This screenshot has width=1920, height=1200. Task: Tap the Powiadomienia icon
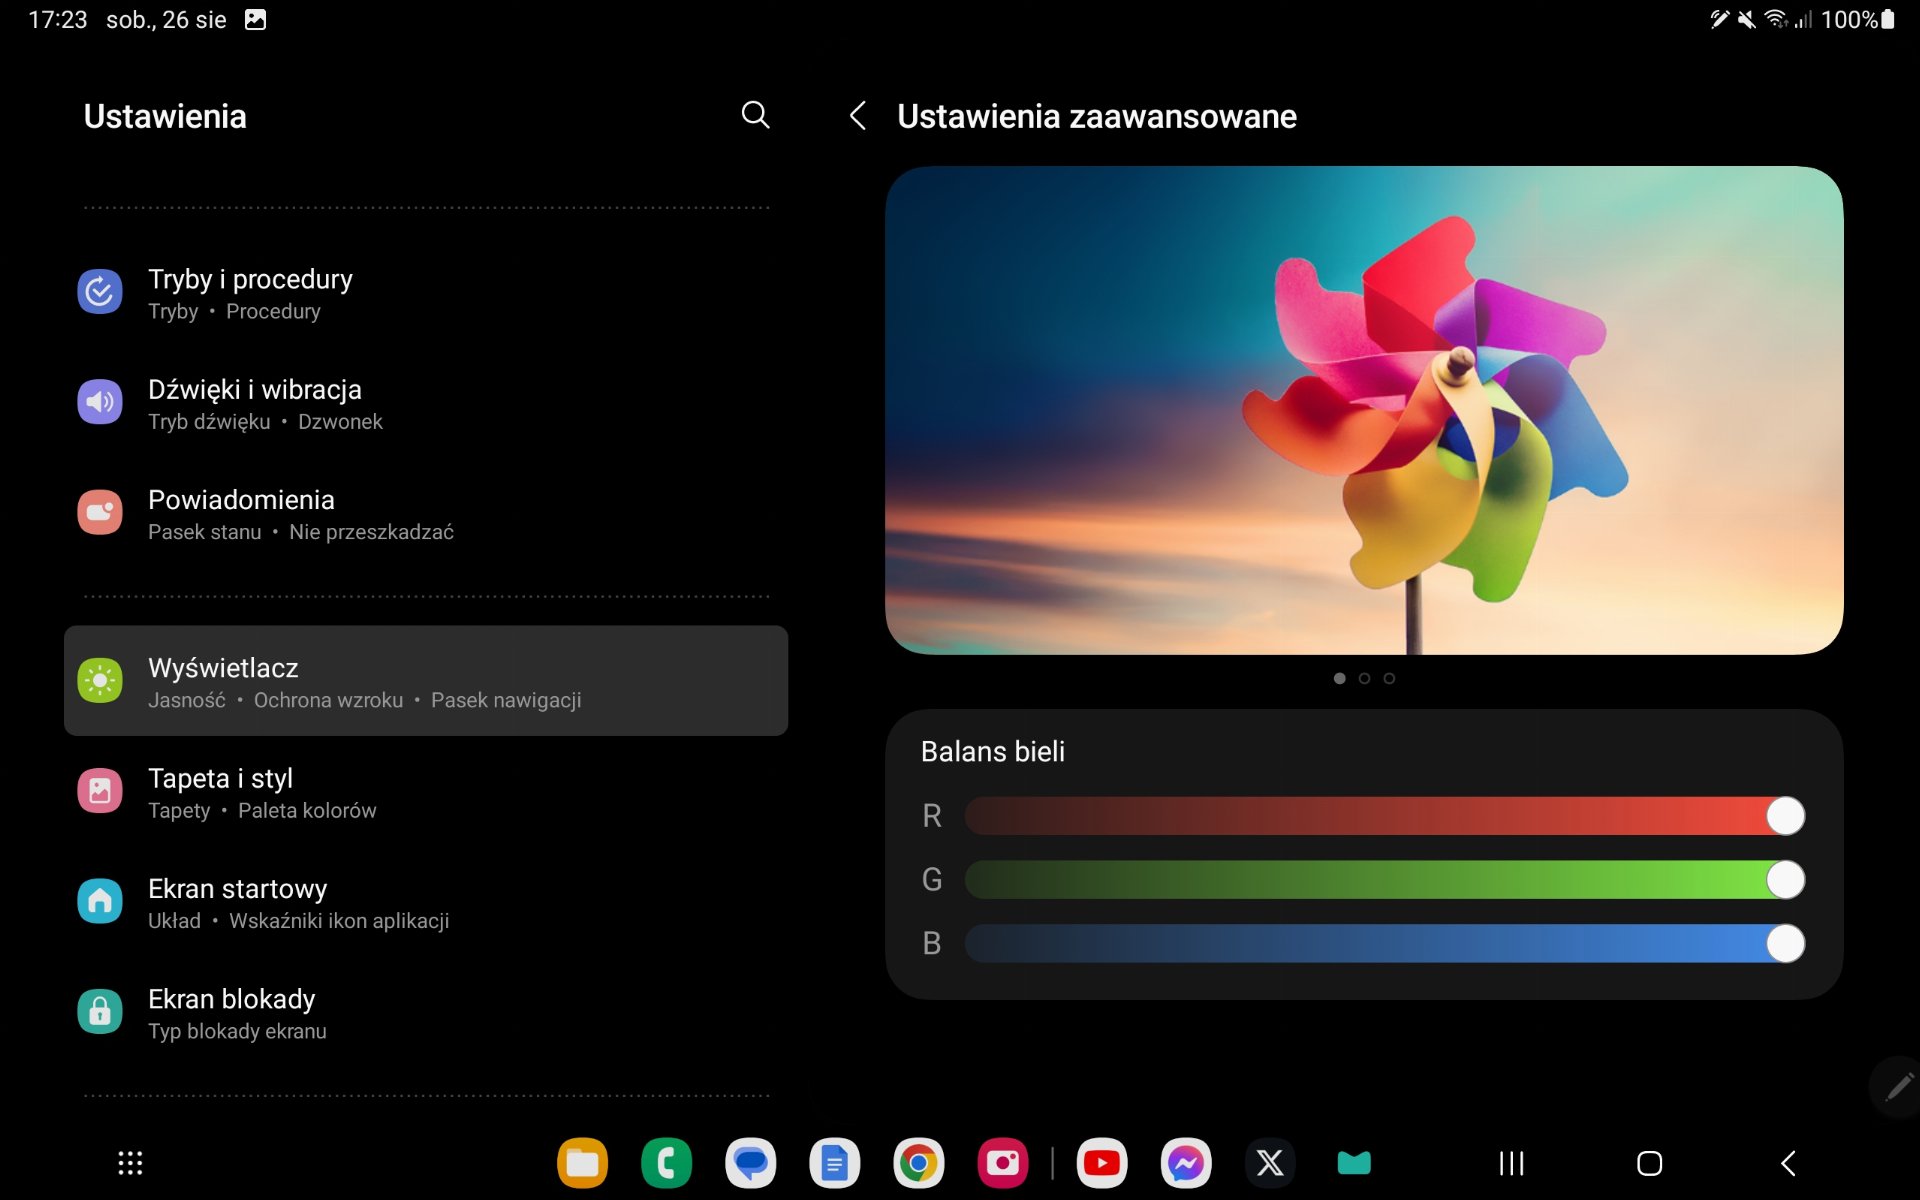(100, 512)
